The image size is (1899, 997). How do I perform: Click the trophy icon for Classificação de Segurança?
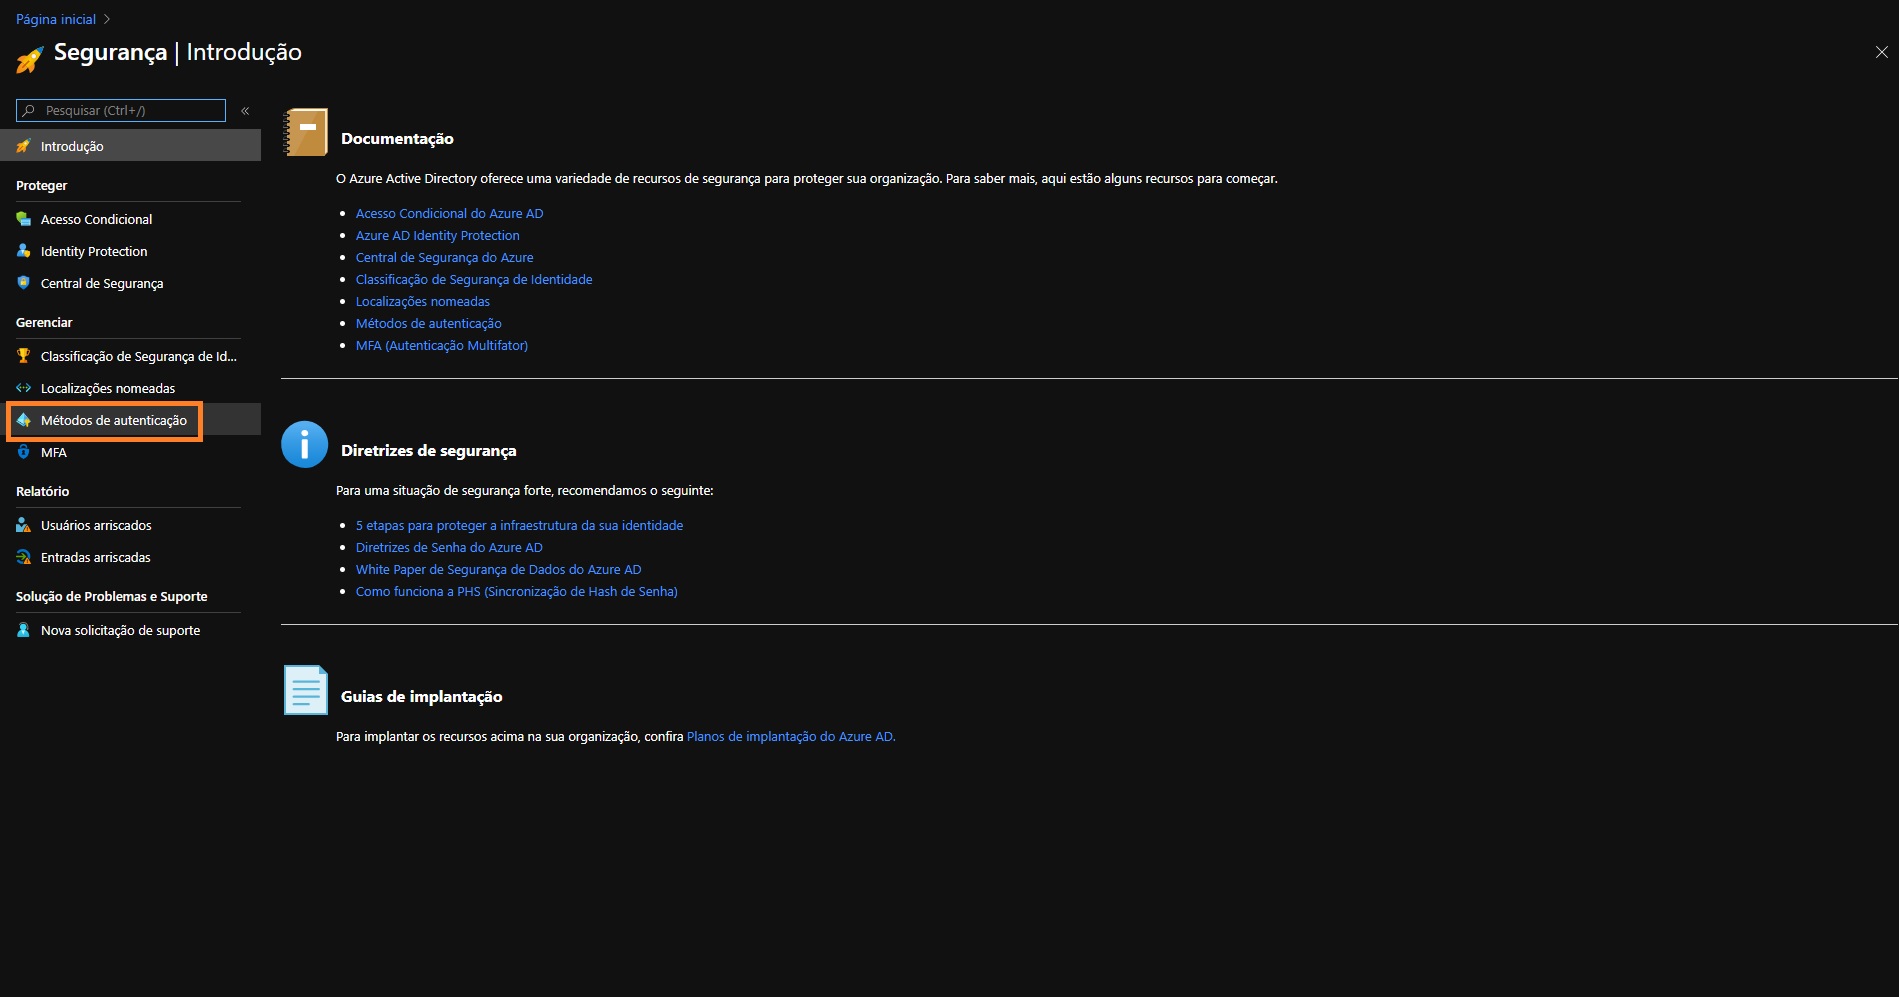23,356
